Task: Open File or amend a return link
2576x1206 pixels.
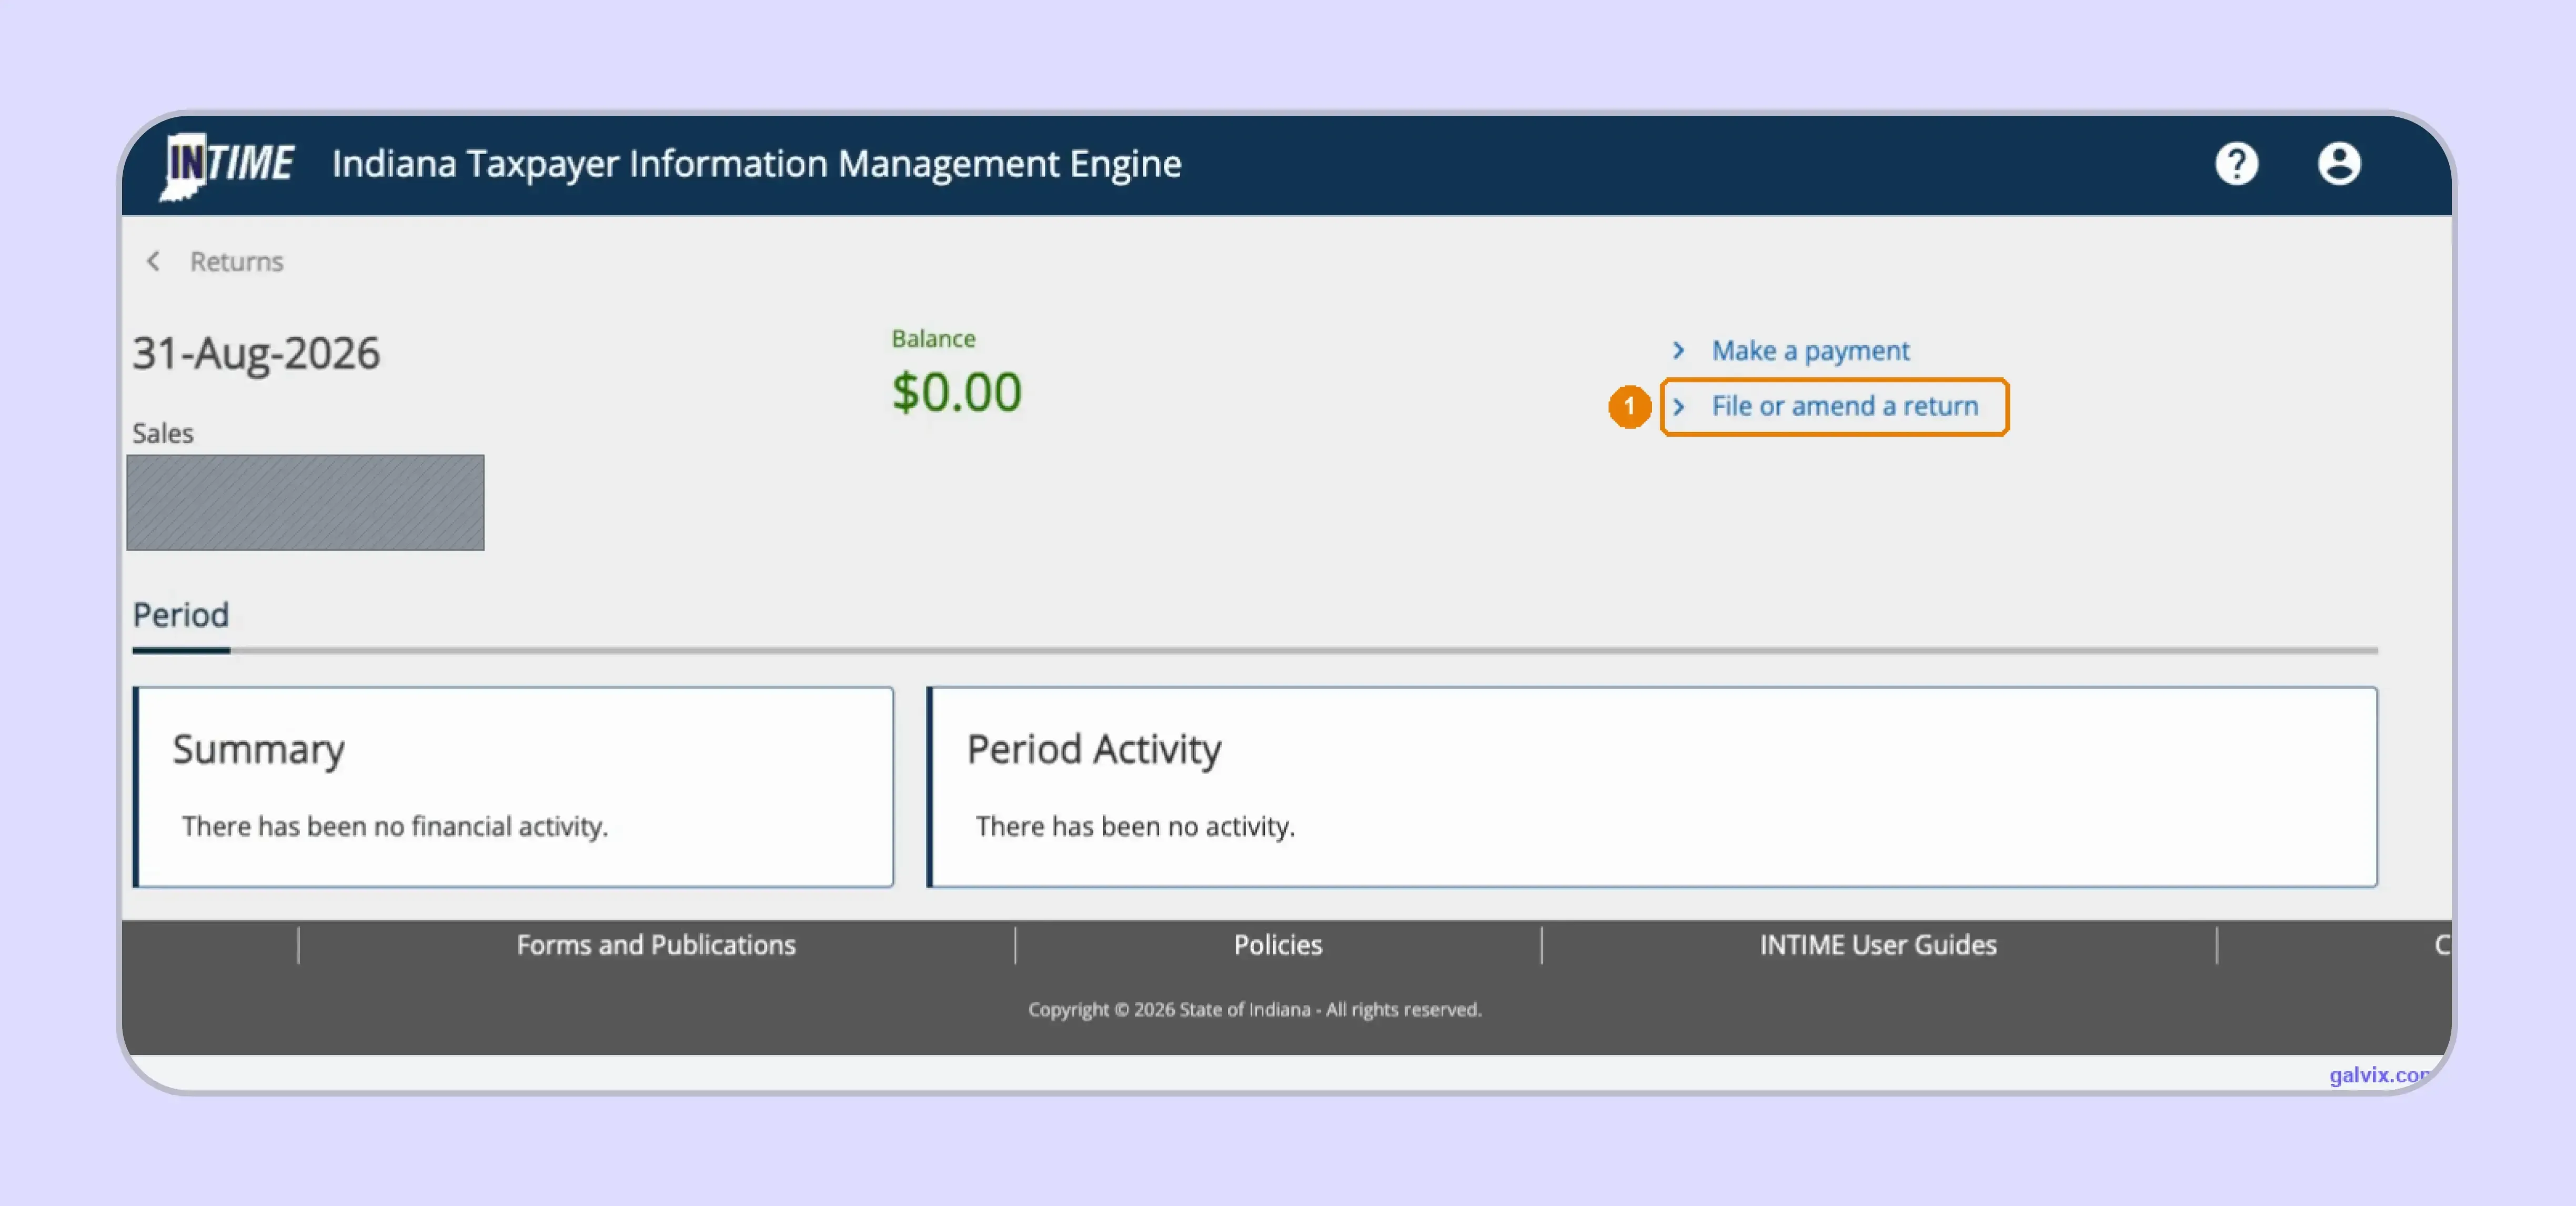Action: tap(1845, 406)
